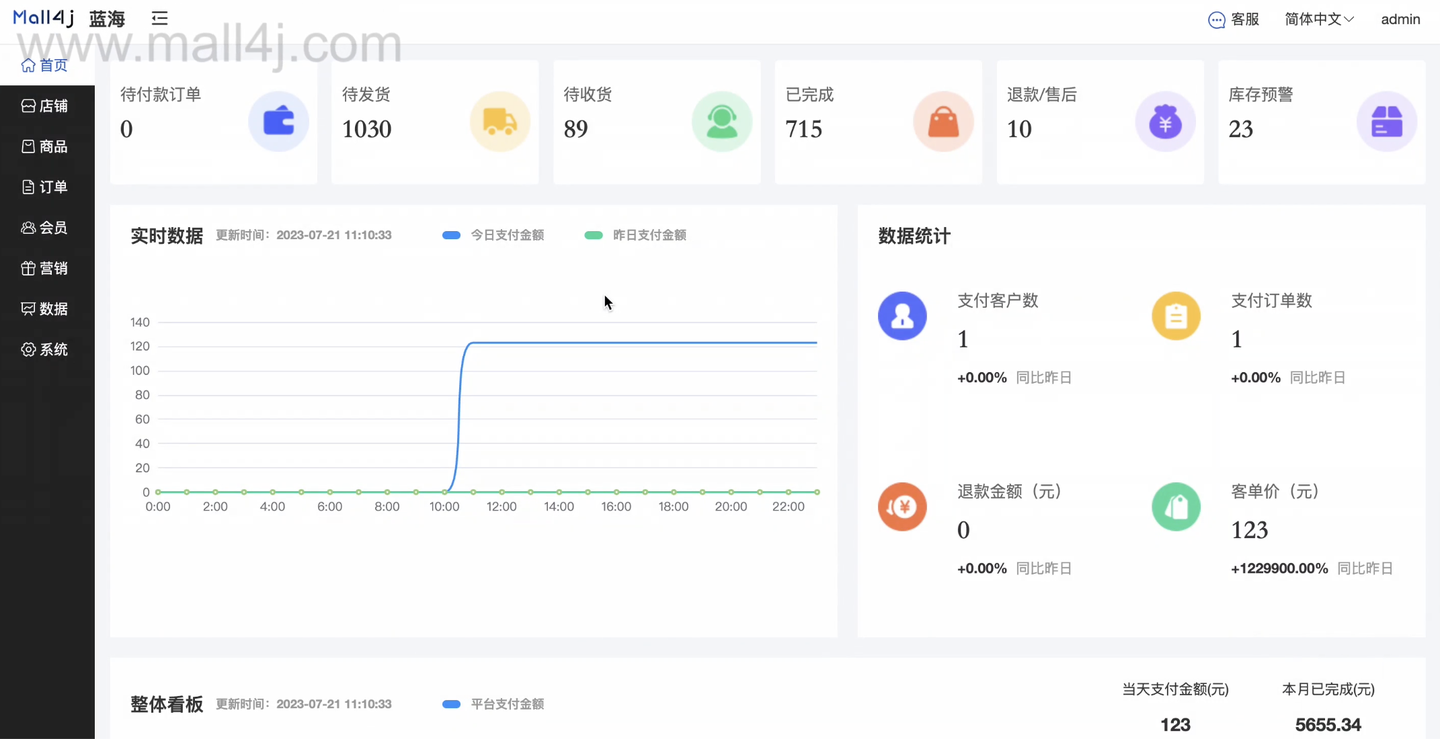Click the truck icon on 待发货 card
Viewport: 1440px width, 739px height.
[x=500, y=121]
